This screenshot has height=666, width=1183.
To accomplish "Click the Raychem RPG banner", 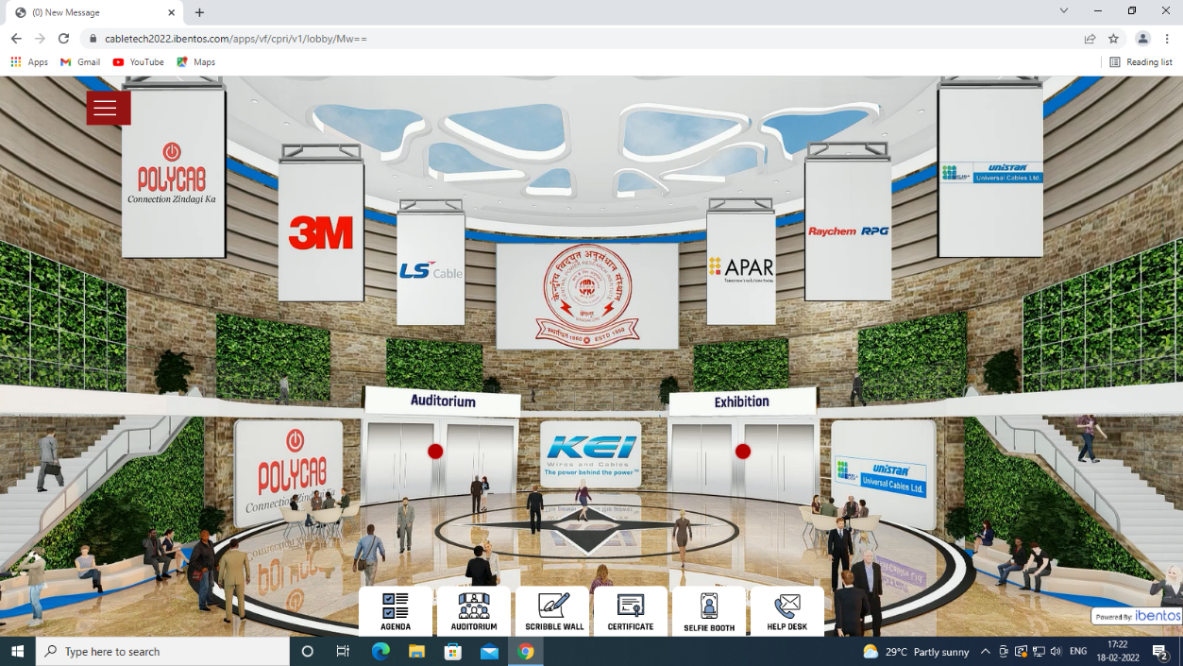I will click(848, 231).
